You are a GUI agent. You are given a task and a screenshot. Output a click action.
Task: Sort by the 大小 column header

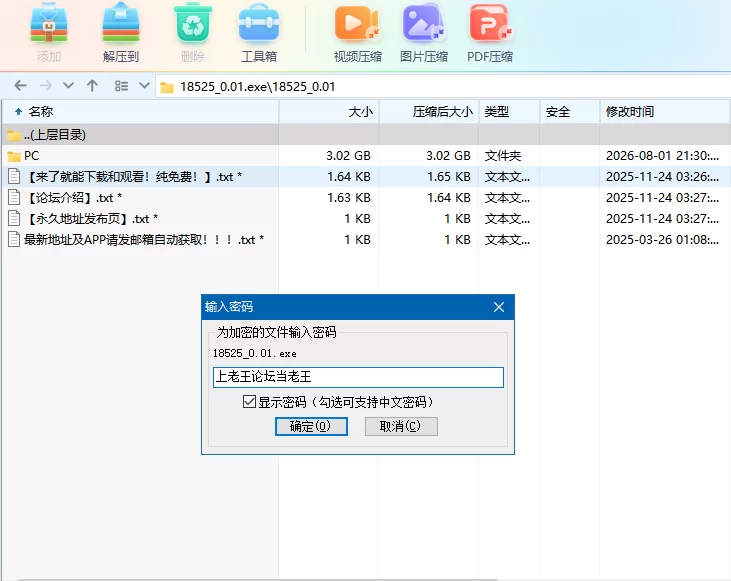tap(329, 112)
